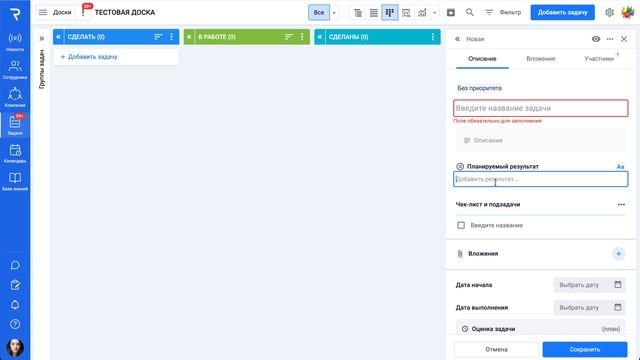640x360 pixels.
Task: Open the analytics chart view
Action: click(x=422, y=13)
